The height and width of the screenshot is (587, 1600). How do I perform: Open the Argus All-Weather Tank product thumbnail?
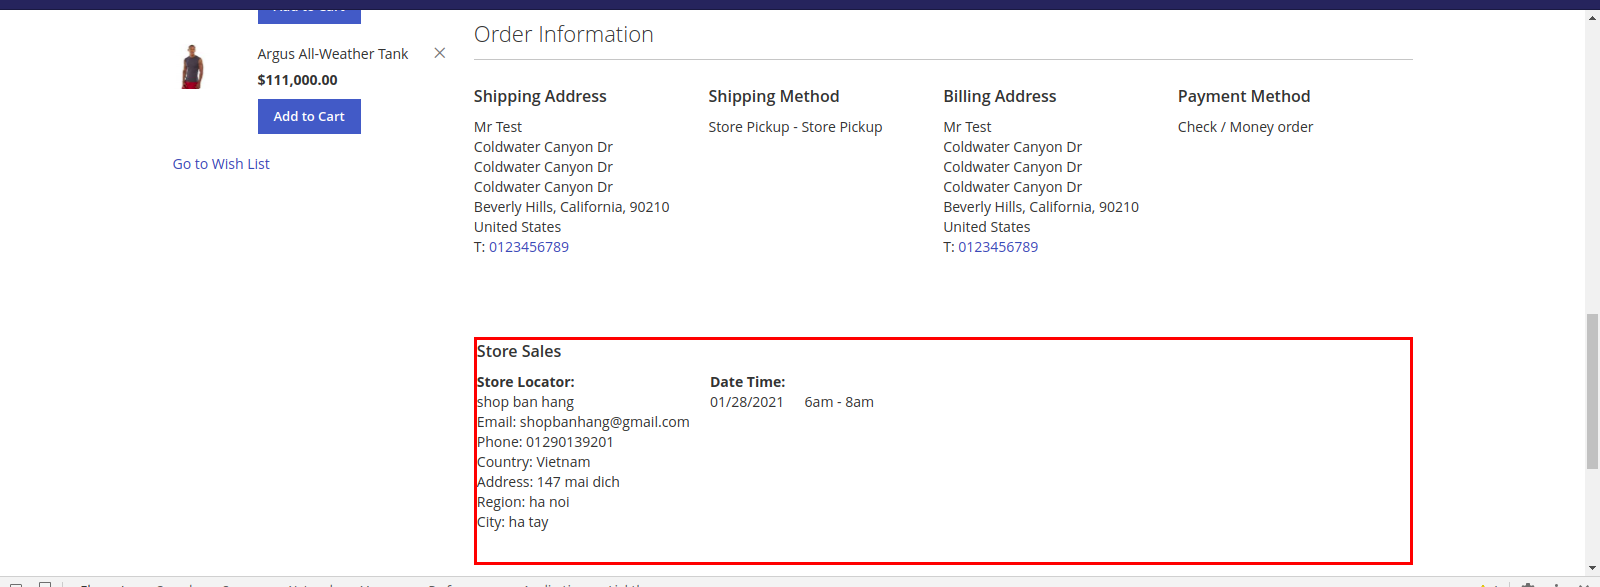(x=192, y=67)
